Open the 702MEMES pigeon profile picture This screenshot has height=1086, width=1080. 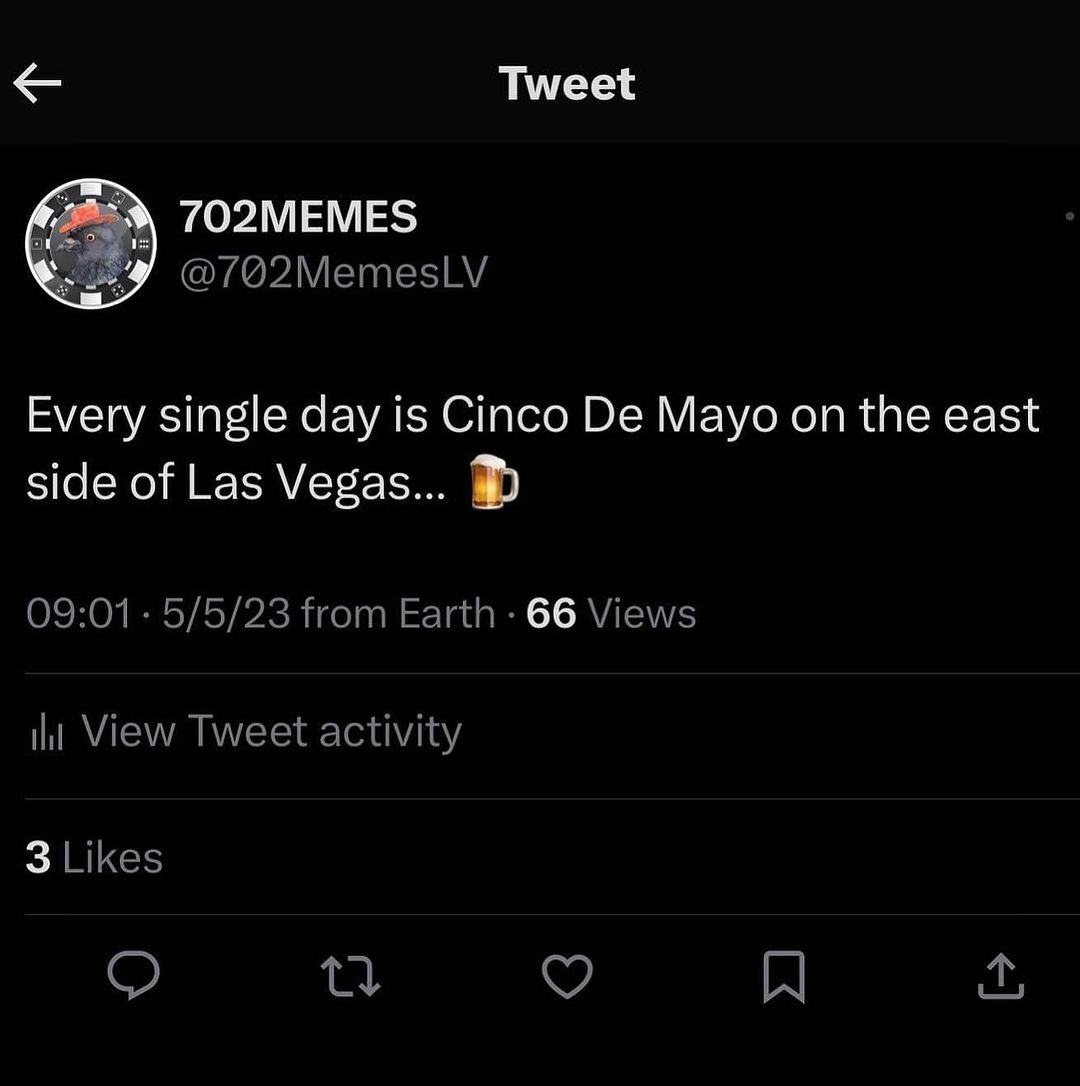[x=91, y=244]
